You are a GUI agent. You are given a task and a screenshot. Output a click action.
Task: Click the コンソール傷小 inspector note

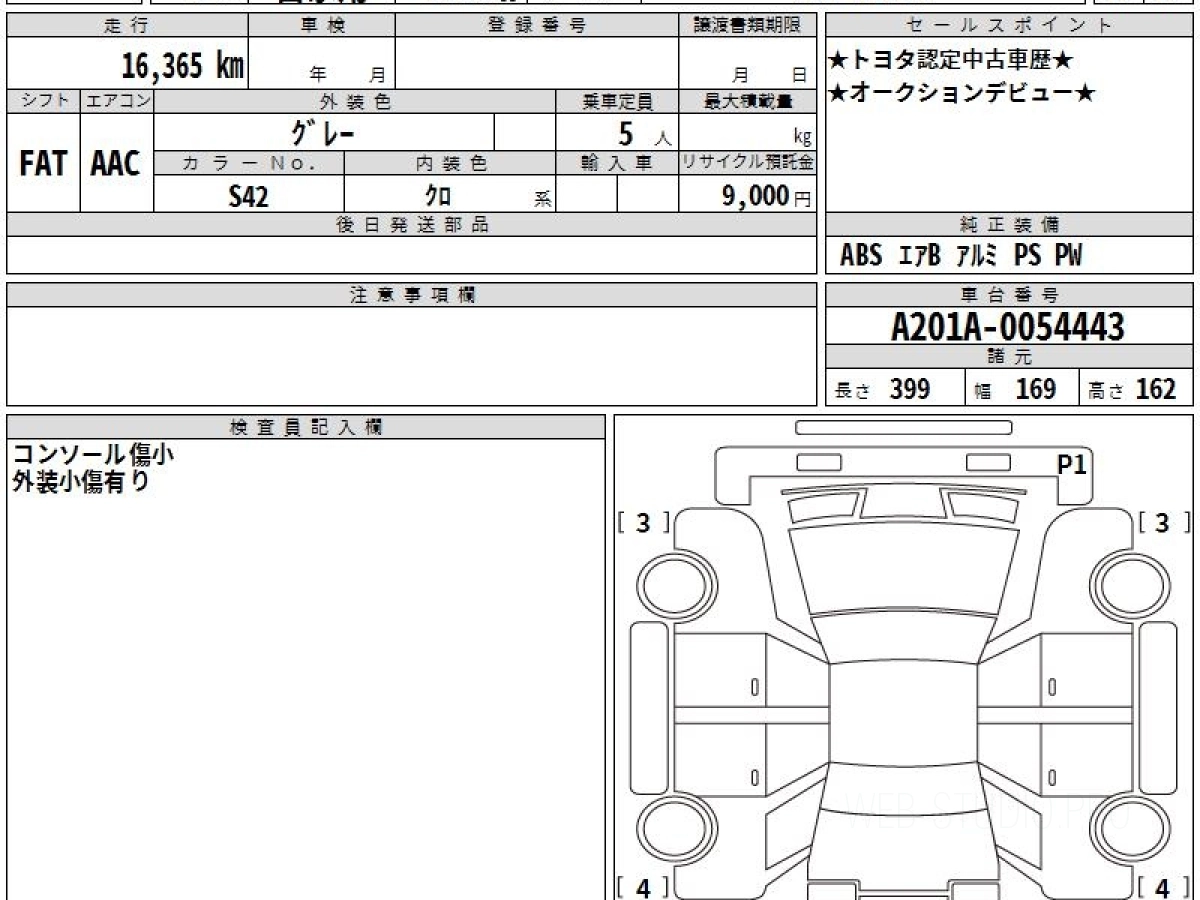[93, 454]
